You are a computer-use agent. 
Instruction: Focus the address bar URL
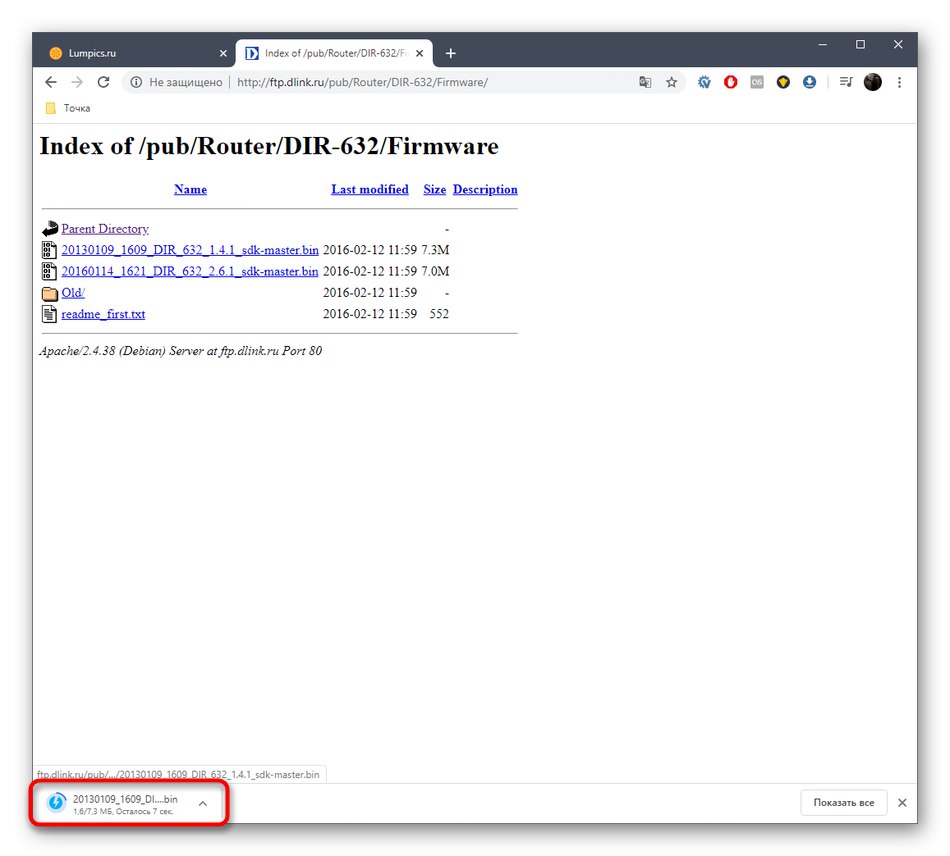point(362,82)
